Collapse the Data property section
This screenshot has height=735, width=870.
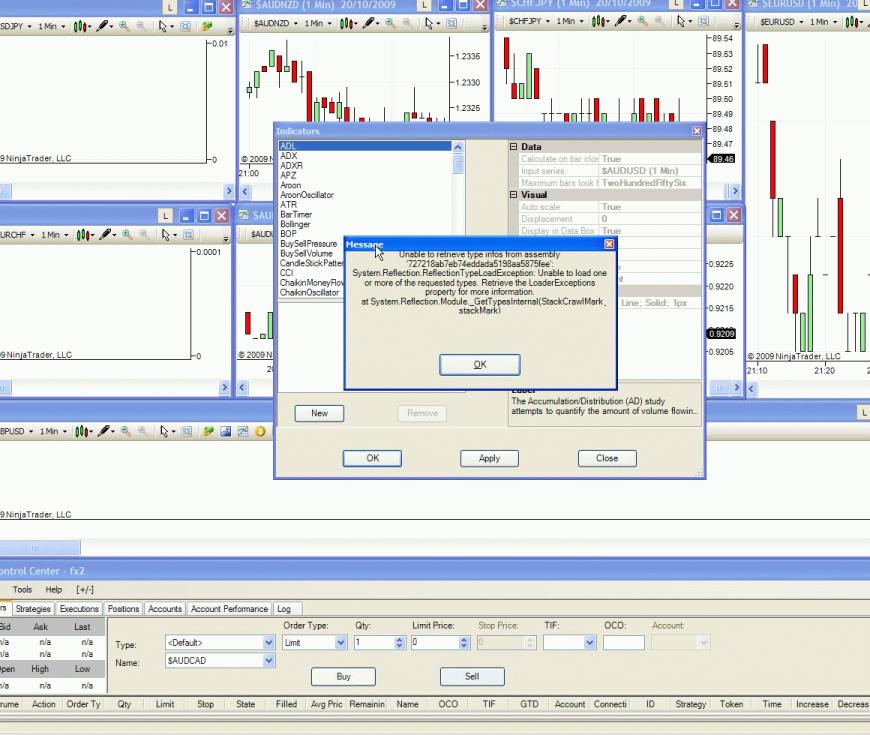click(513, 146)
